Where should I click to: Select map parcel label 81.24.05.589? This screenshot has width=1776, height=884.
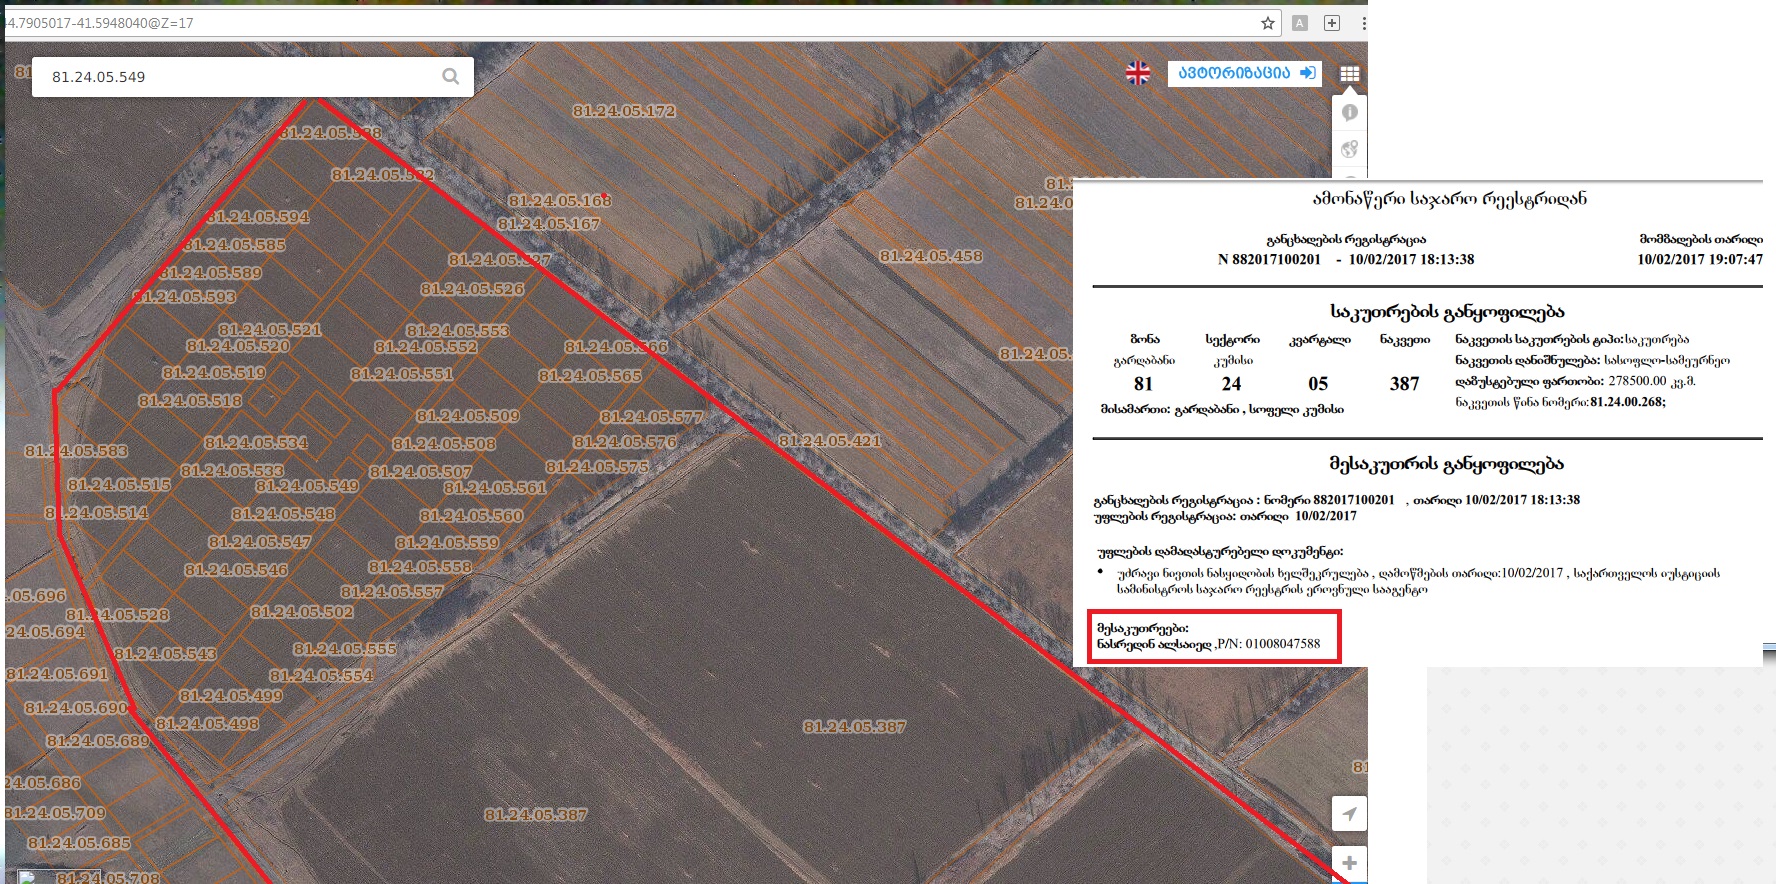pos(210,273)
